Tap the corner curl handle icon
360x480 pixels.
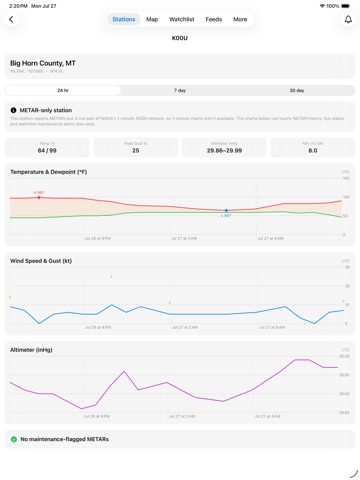click(x=354, y=474)
